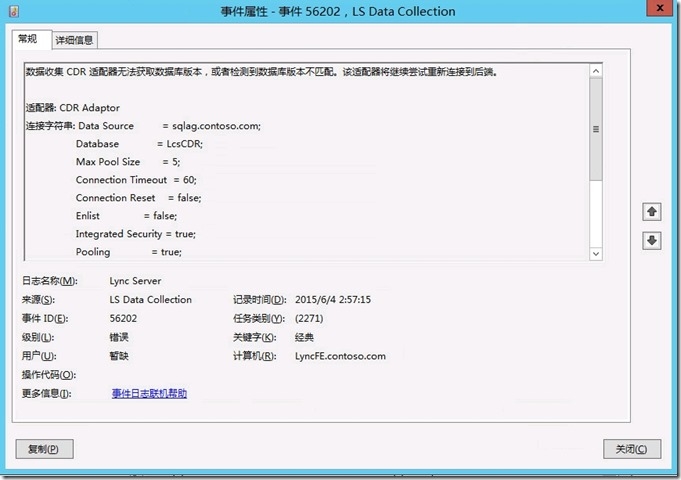Click the keyword value 经典
This screenshot has height=480, width=681.
(304, 338)
